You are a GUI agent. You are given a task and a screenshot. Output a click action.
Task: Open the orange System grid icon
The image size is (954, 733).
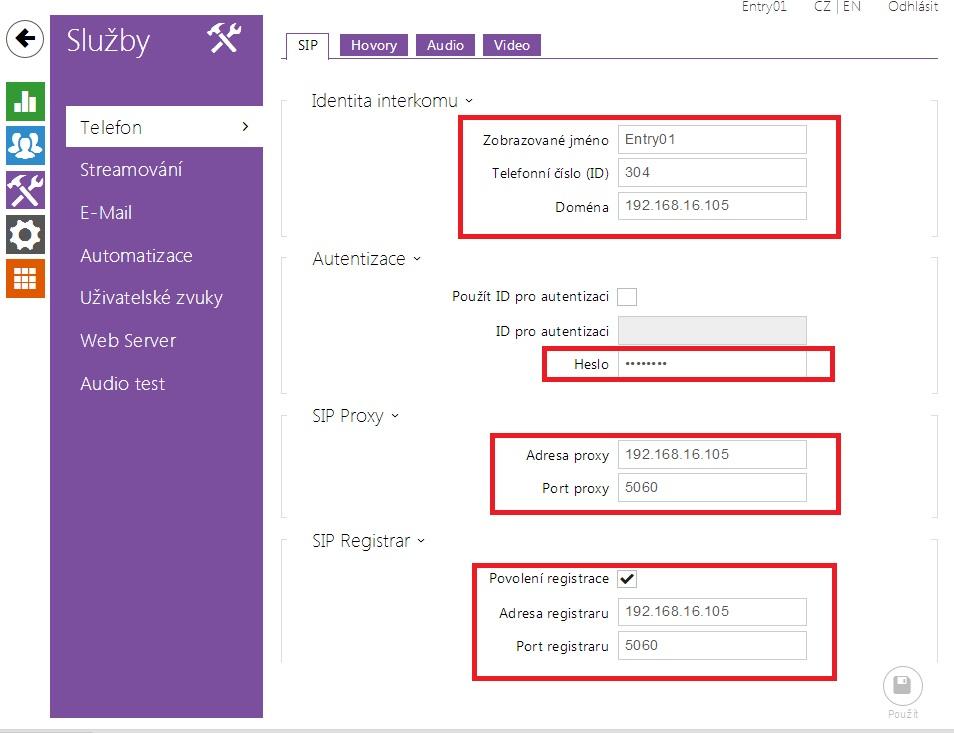(25, 279)
